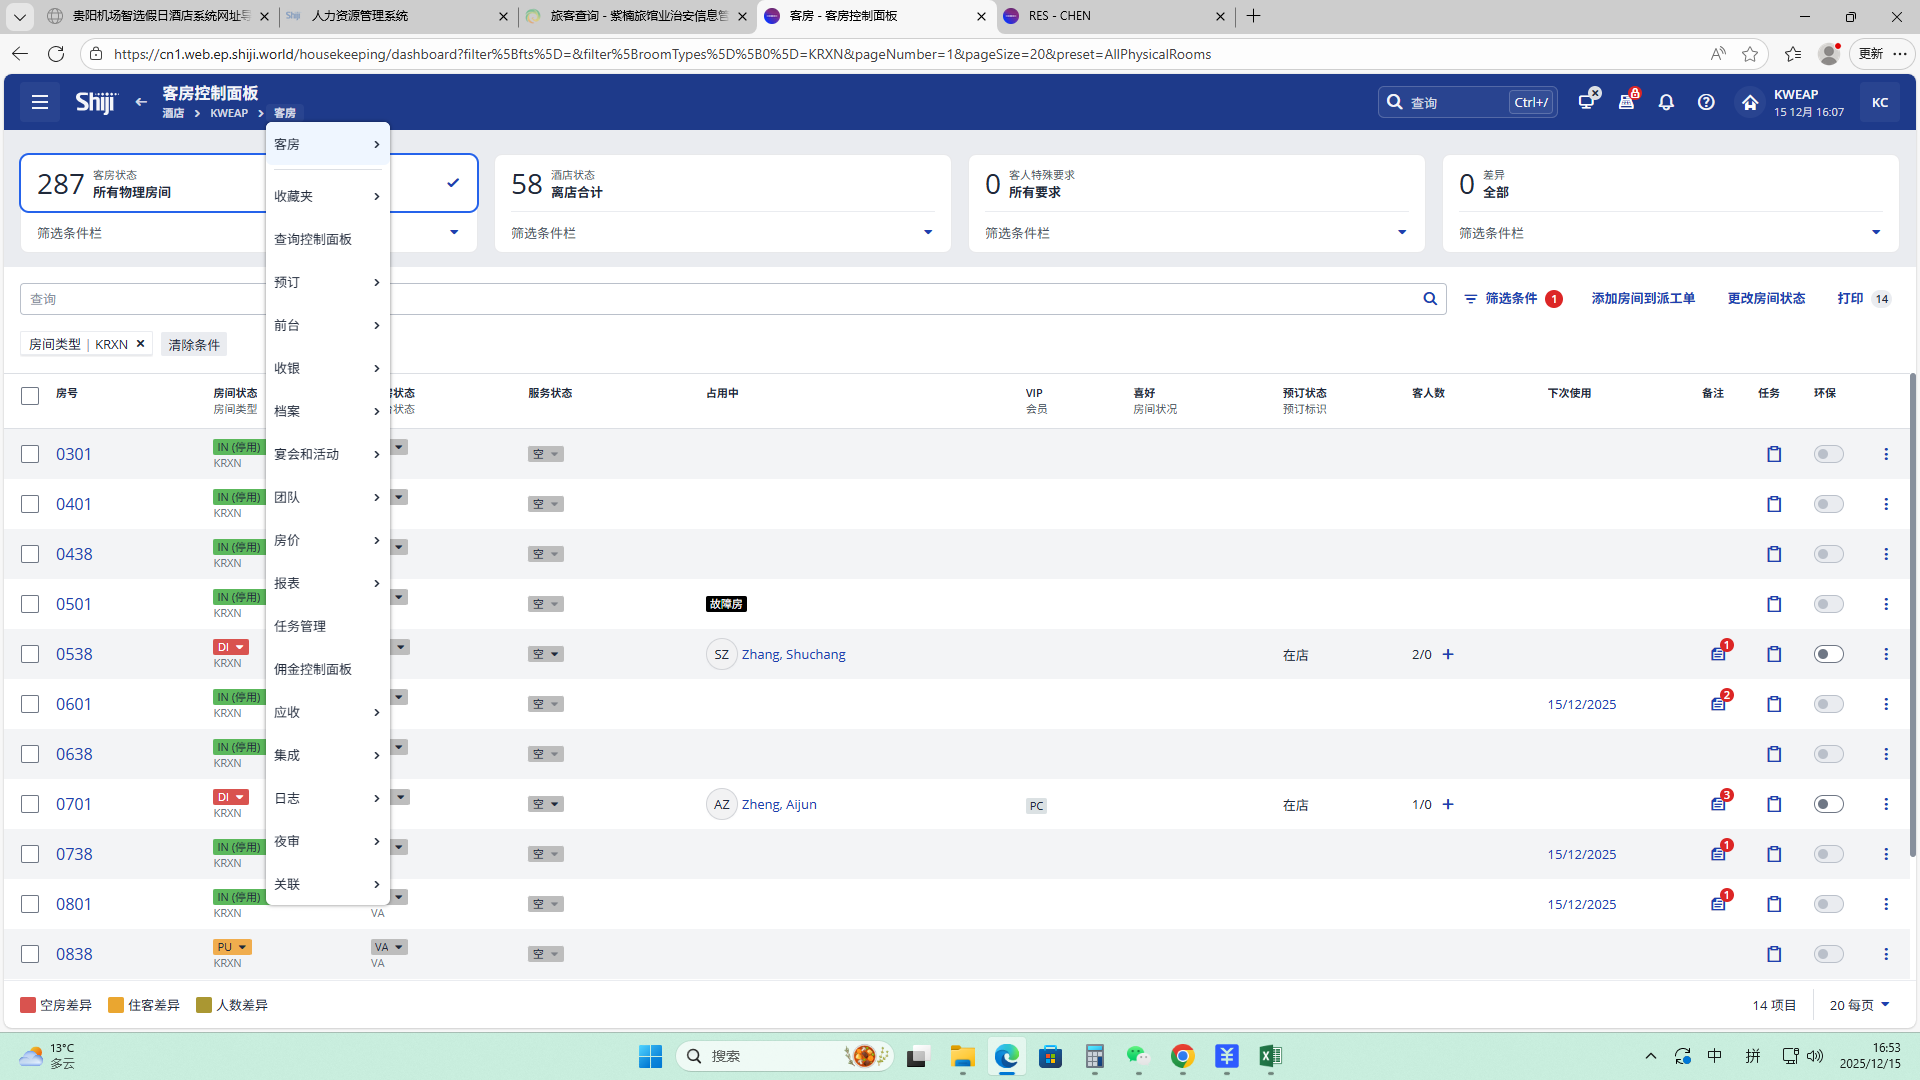The width and height of the screenshot is (1920, 1080).
Task: Expand DI status dropdown for room 0538
Action: [x=239, y=647]
